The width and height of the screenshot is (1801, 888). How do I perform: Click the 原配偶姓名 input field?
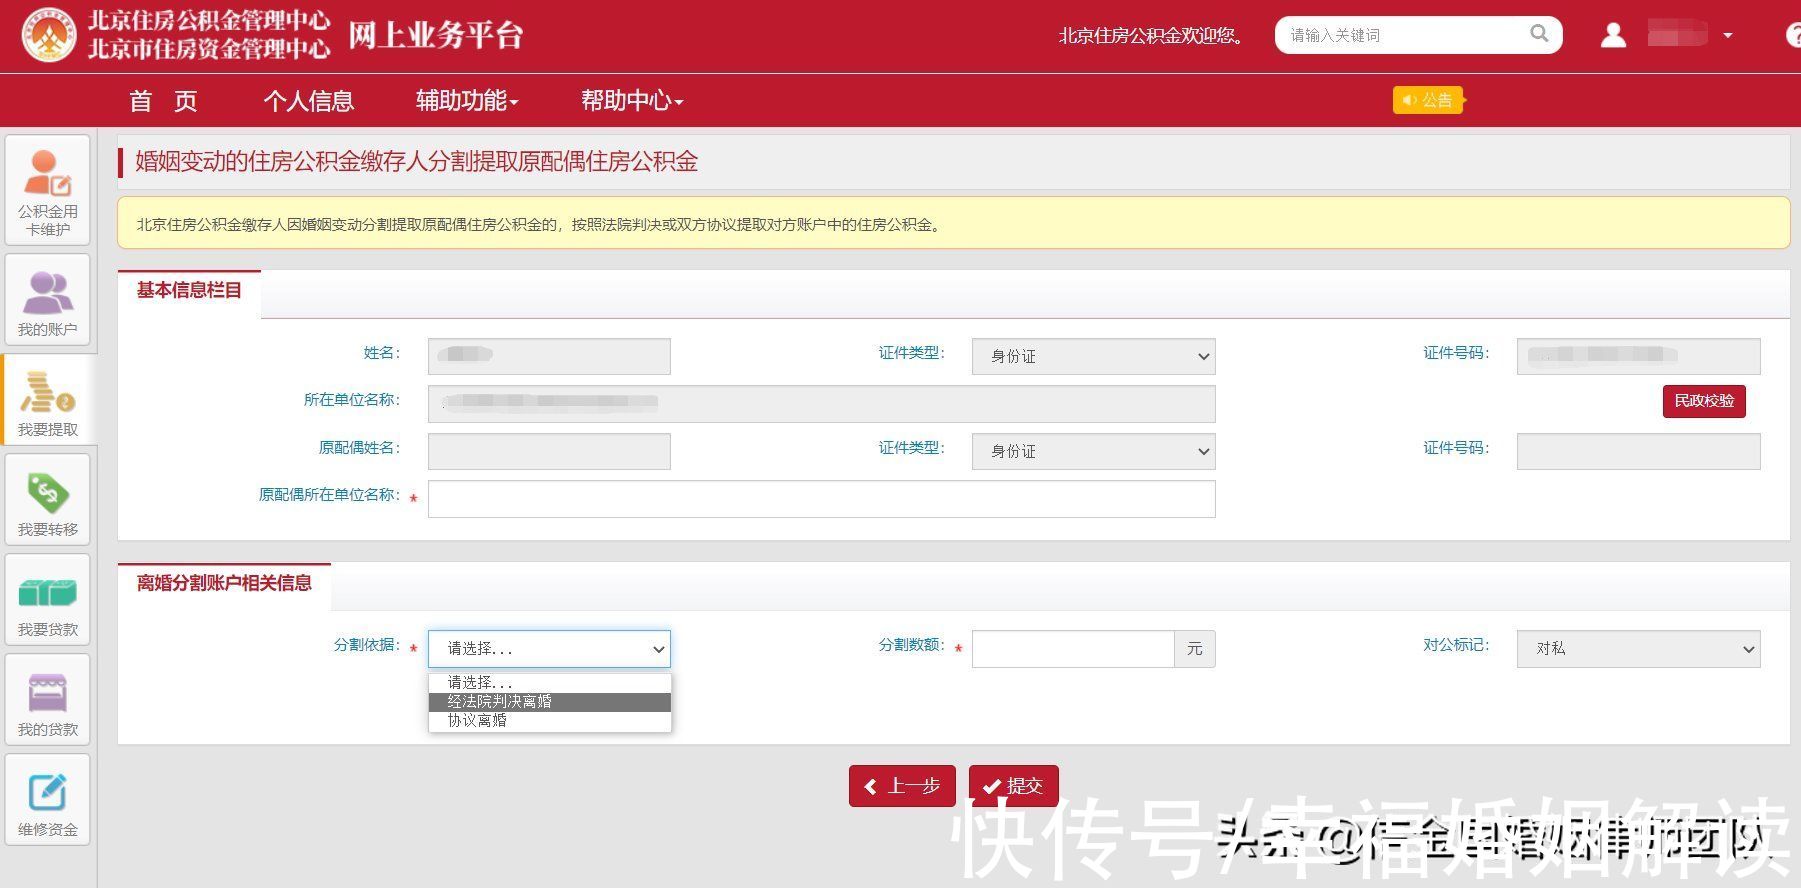point(549,451)
